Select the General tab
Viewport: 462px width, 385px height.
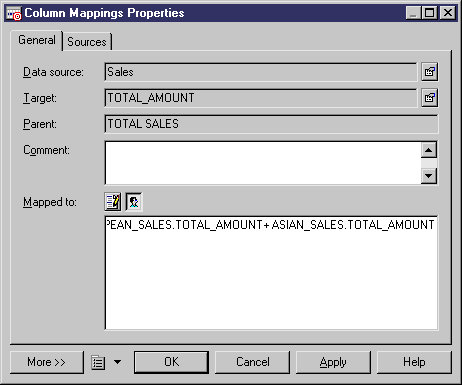pyautogui.click(x=37, y=40)
